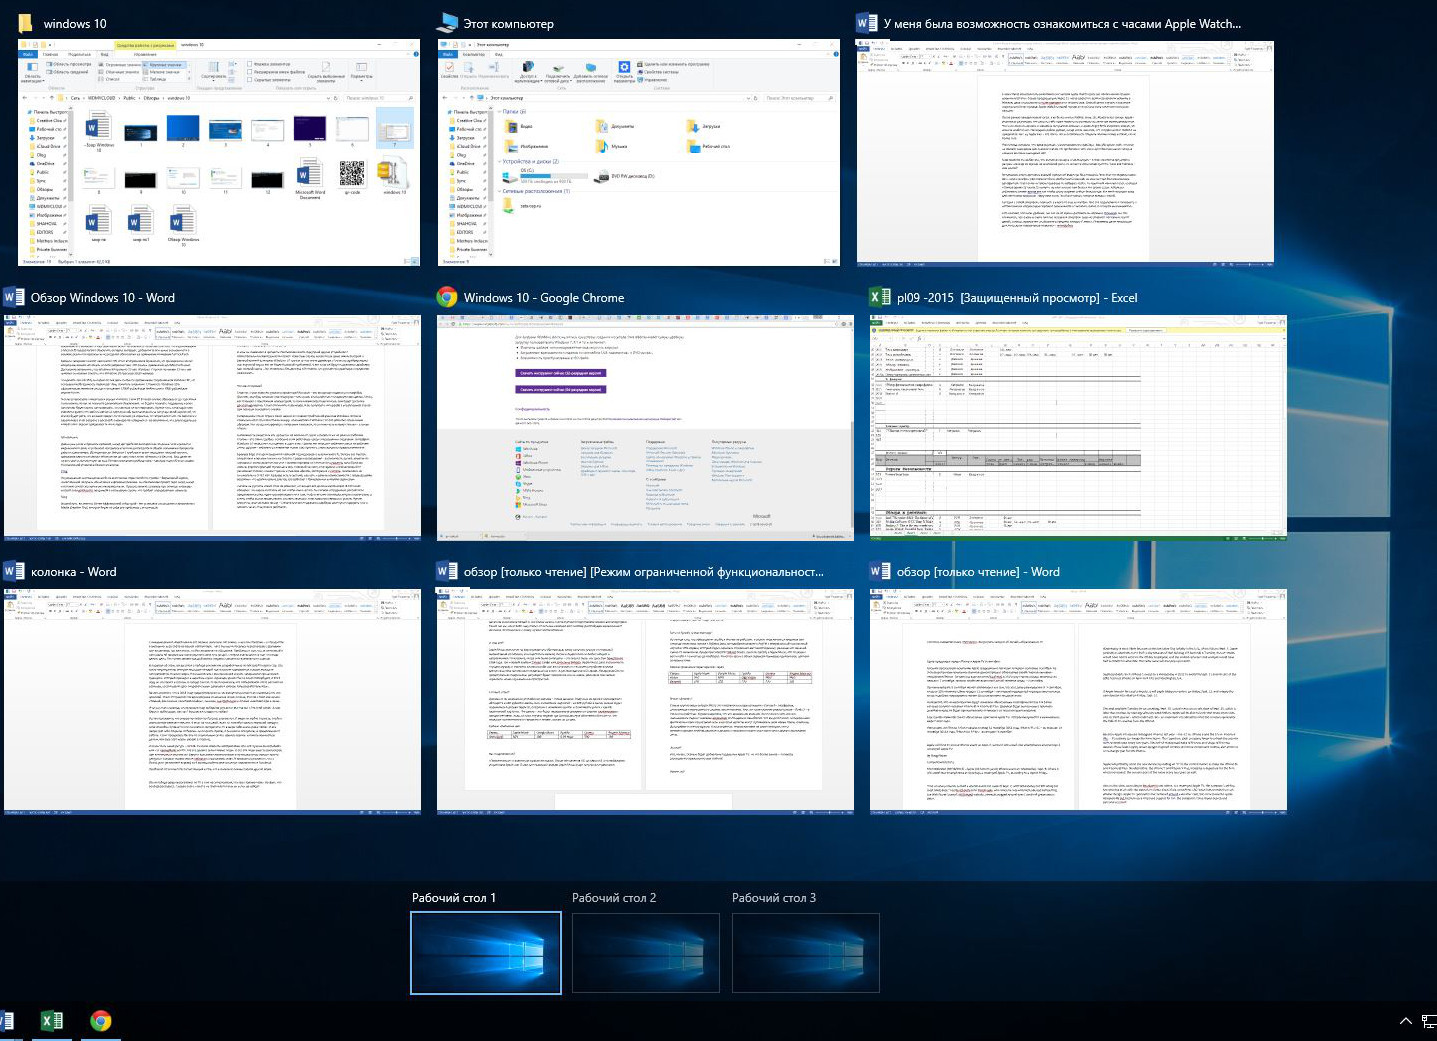Click the 'Этот компьютер' computer icon
This screenshot has height=1041, width=1437.
tap(447, 23)
